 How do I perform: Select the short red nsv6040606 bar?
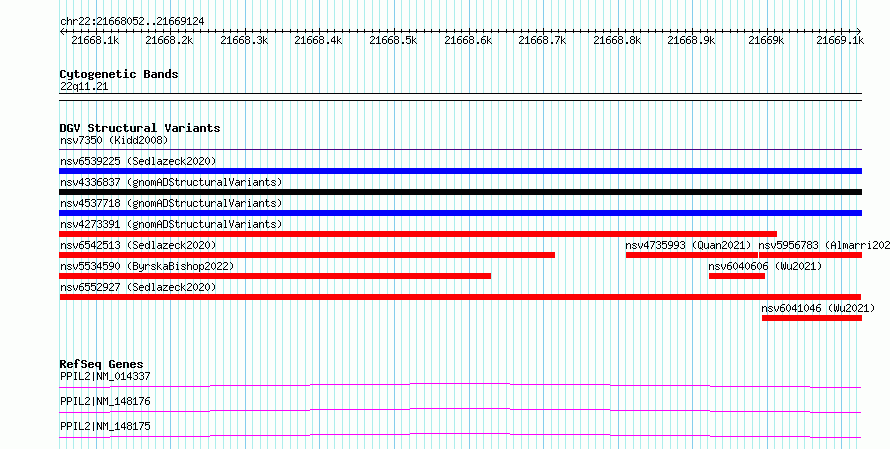point(737,276)
